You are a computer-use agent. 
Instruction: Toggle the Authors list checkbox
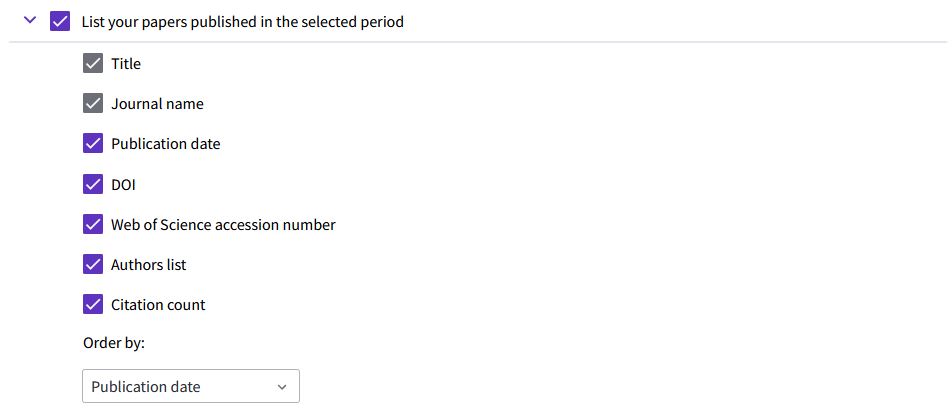(93, 264)
